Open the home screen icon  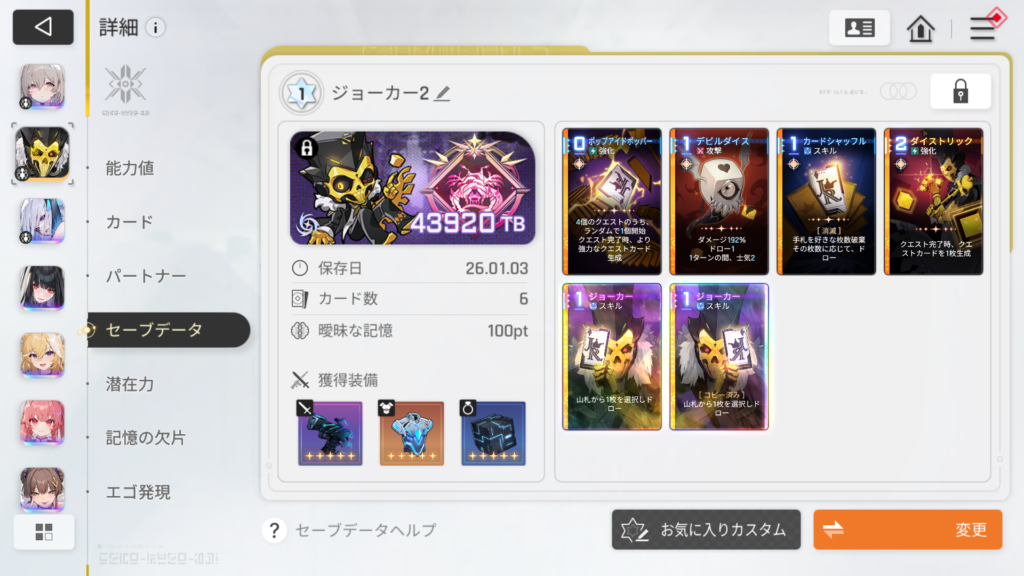click(920, 28)
